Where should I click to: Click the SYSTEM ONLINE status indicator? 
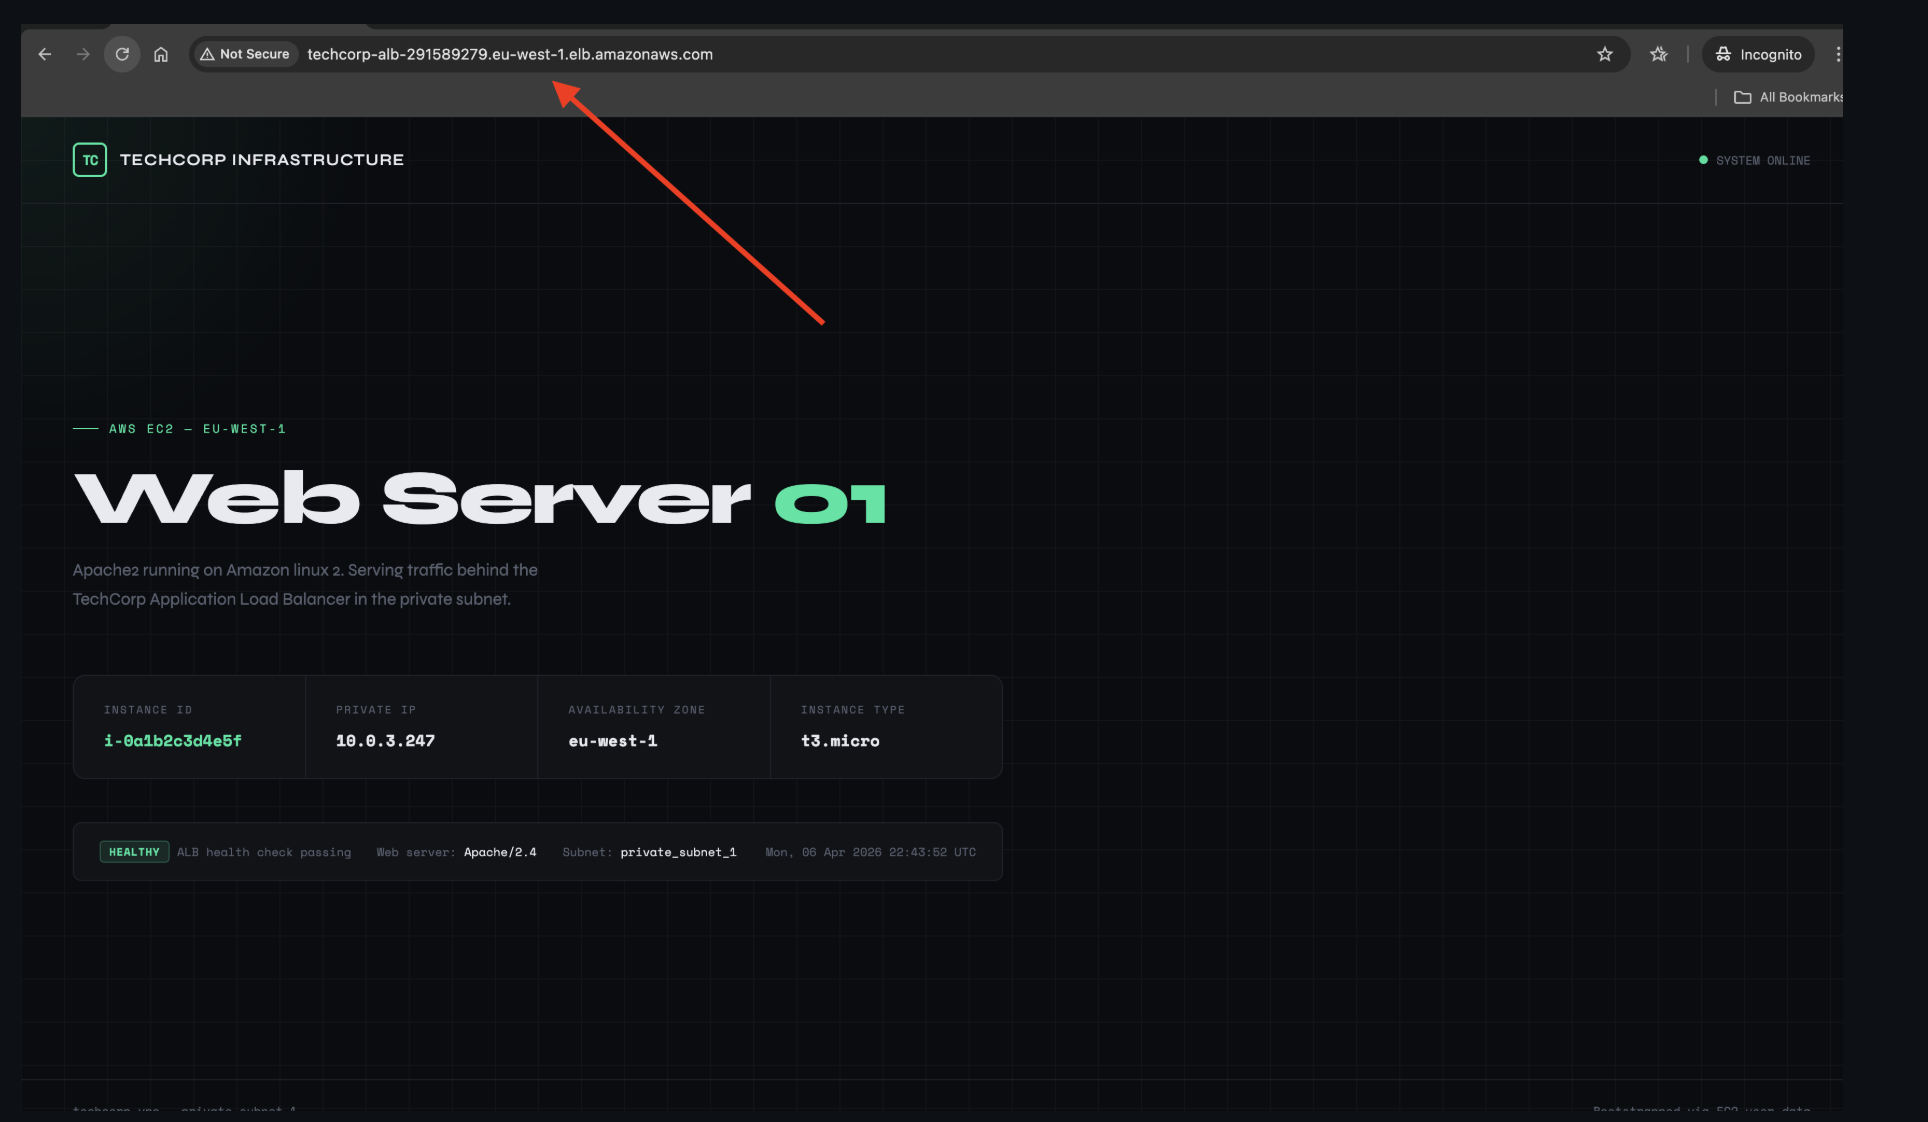tap(1754, 160)
